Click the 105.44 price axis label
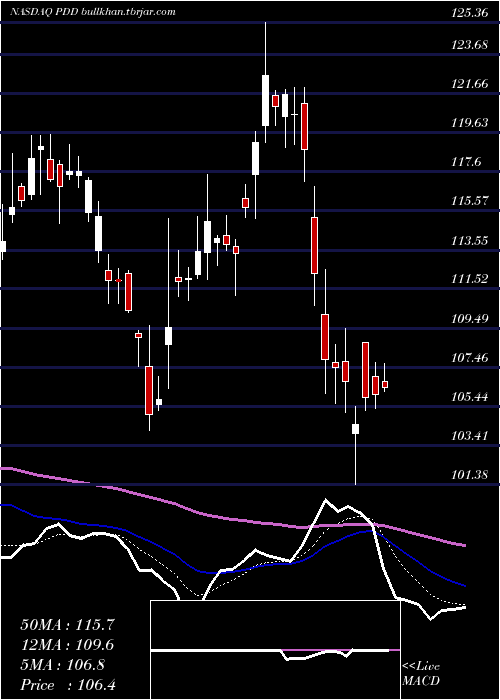The image size is (500, 700). coord(469,397)
